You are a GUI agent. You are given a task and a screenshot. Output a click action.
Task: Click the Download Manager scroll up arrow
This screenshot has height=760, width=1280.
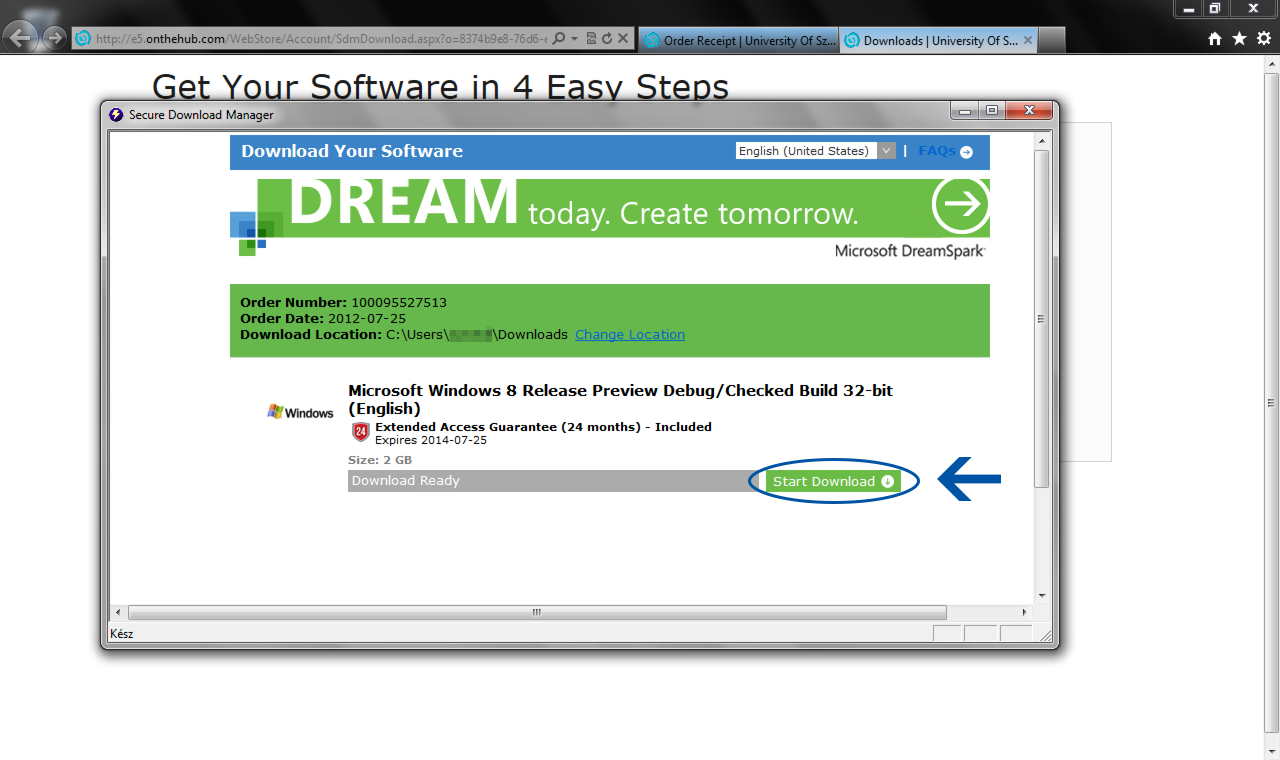1041,141
